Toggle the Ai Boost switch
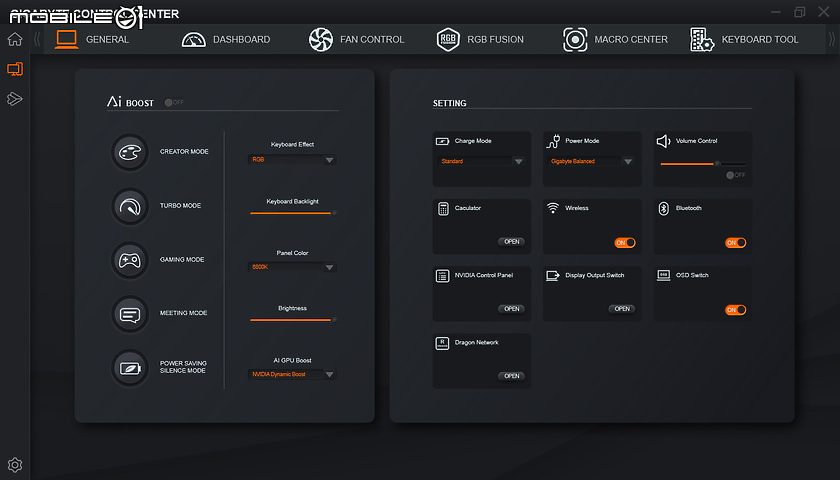 coord(174,102)
